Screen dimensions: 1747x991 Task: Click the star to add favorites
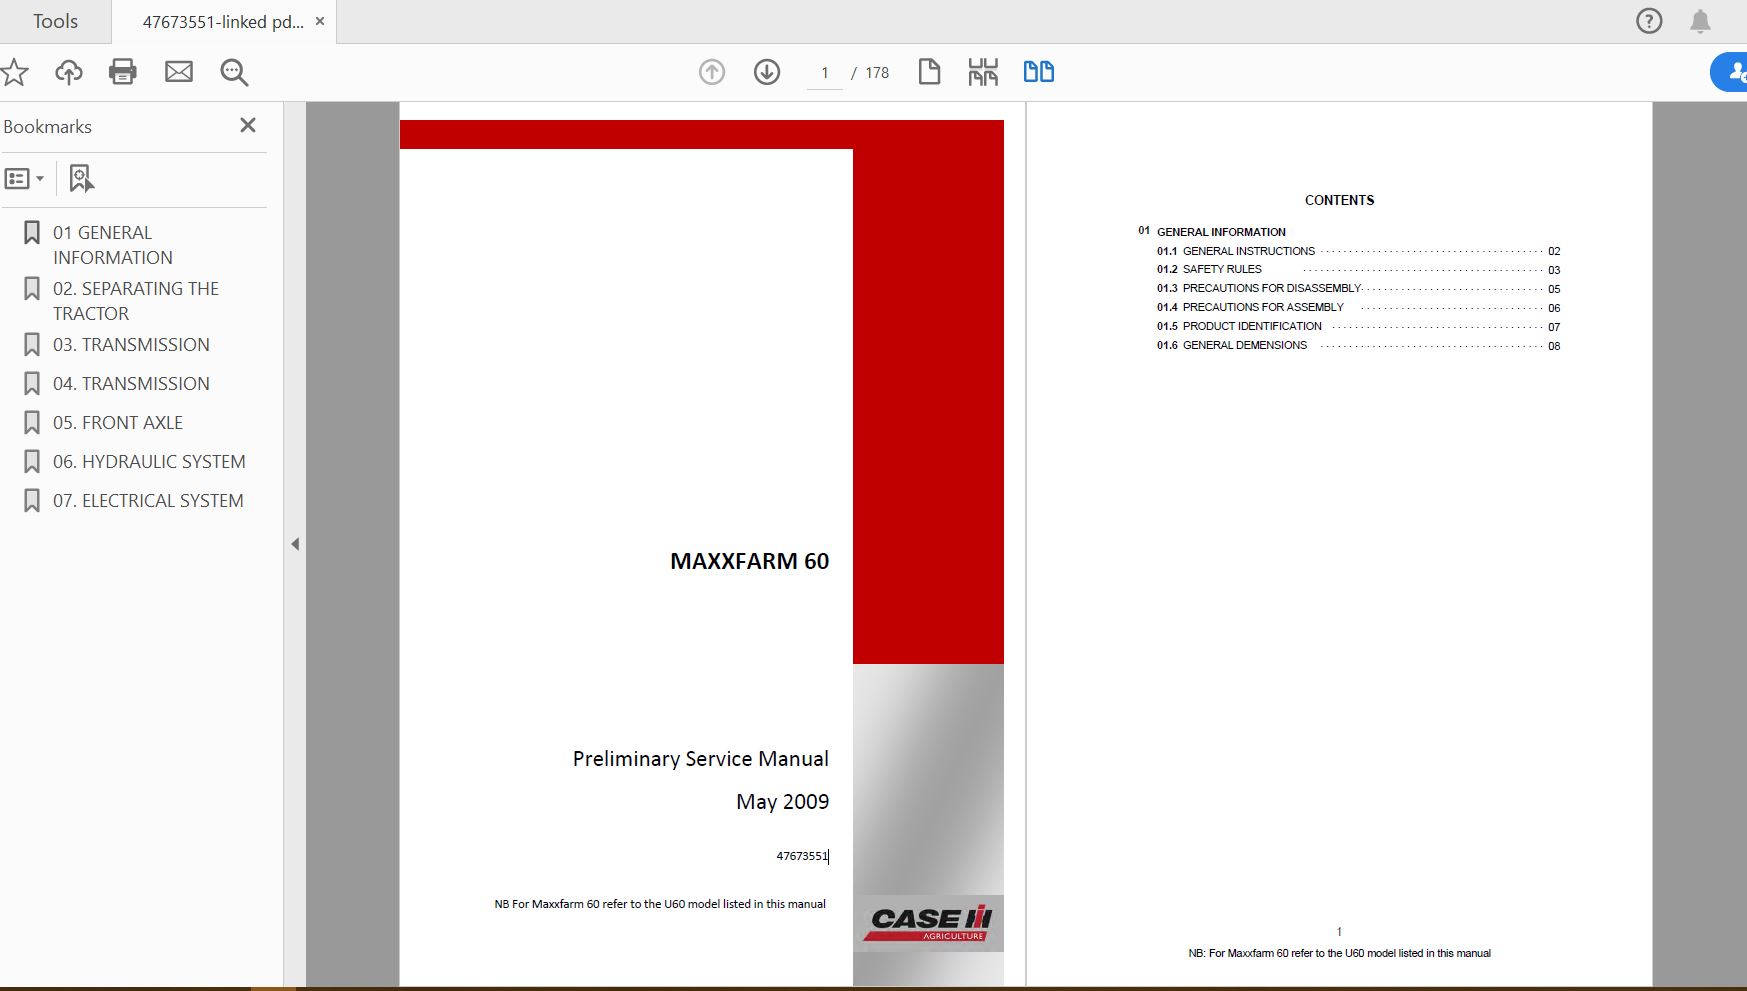14,71
